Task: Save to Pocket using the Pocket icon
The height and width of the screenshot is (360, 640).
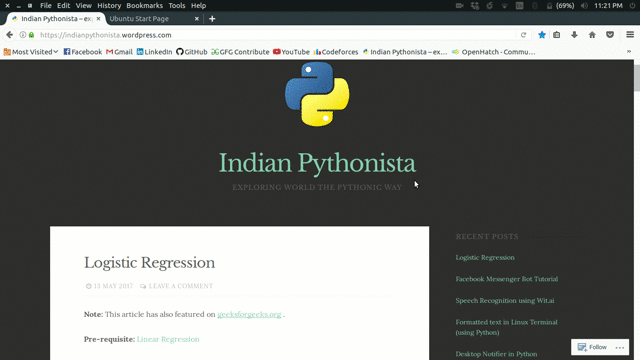Action: tap(610, 35)
